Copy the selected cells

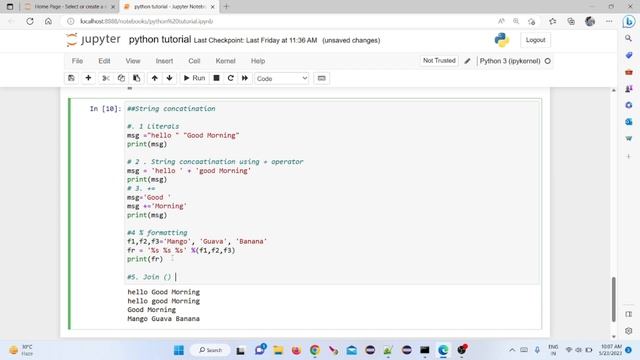point(121,78)
